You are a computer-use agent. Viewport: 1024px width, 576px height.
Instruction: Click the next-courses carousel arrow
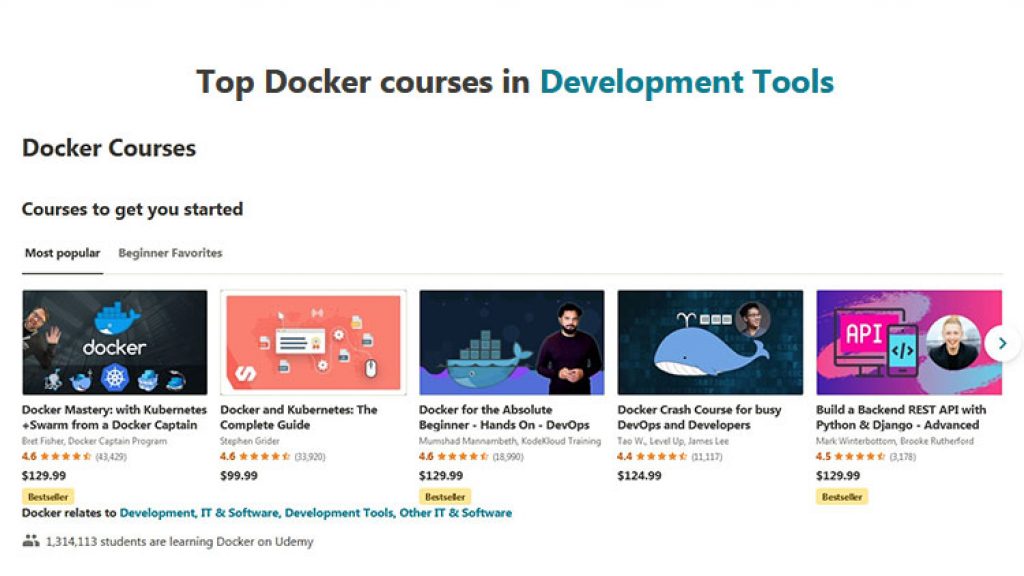click(1002, 343)
